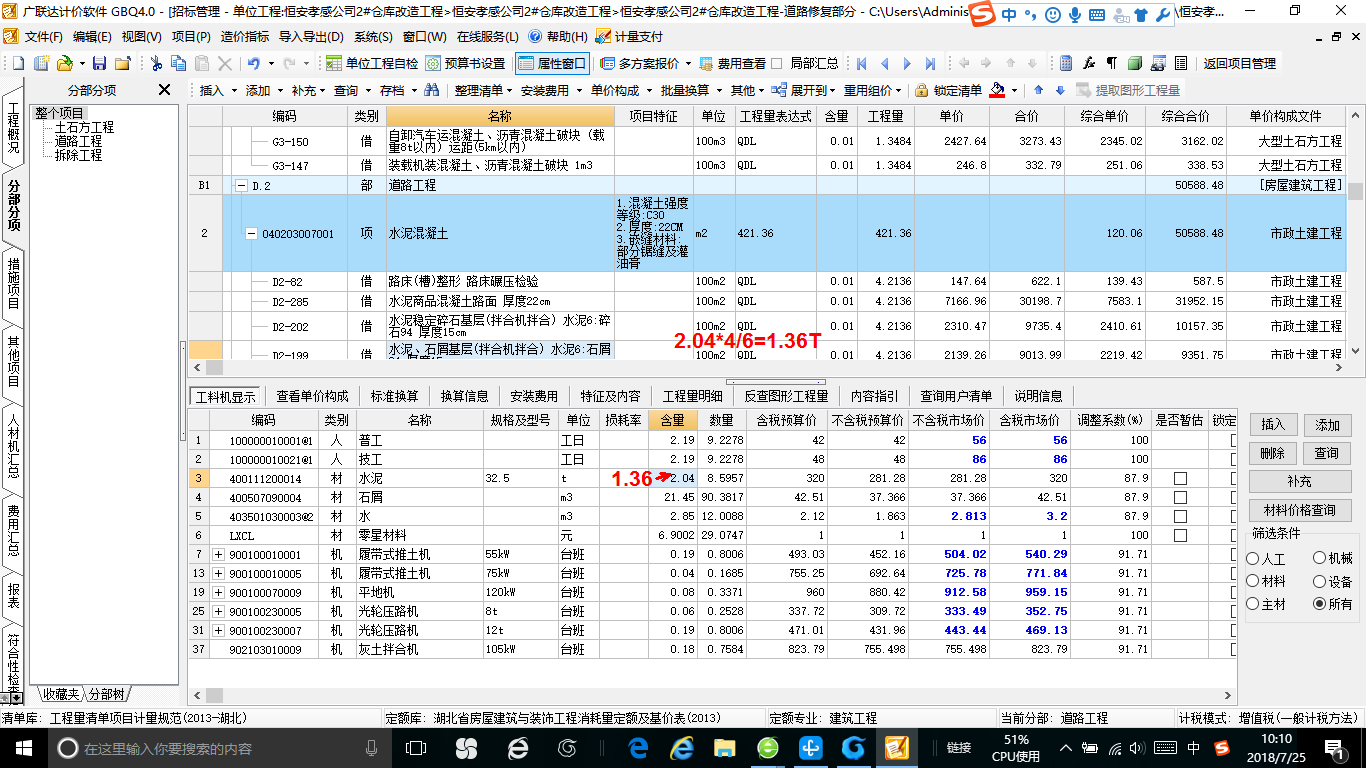
Task: Toggle the 属性窗口 property window
Action: coord(552,63)
